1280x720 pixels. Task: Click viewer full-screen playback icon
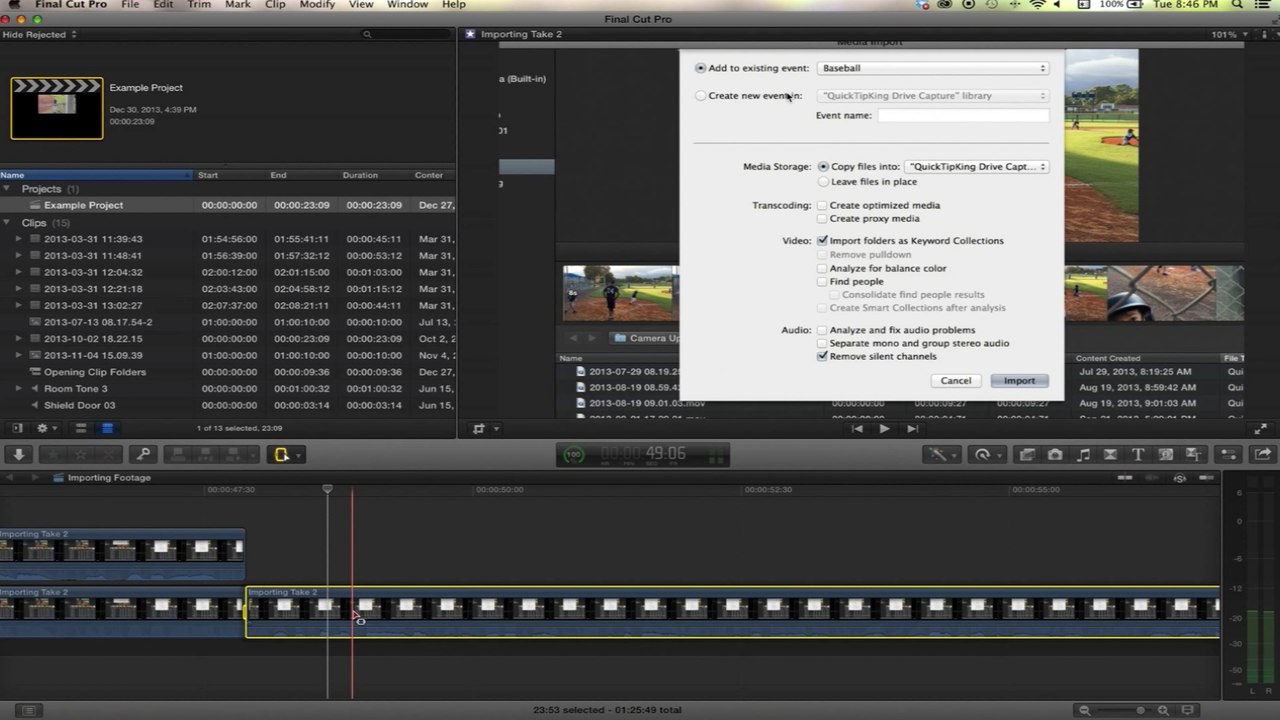1260,429
